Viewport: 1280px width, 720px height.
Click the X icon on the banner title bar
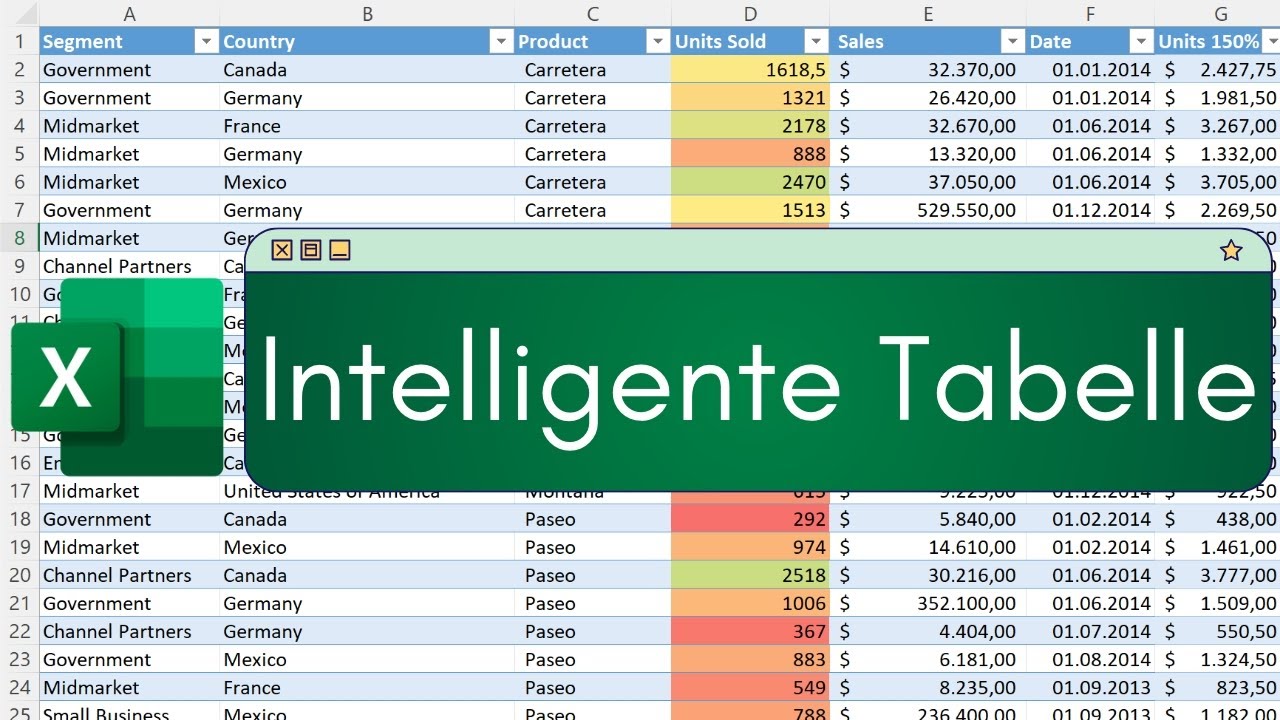(281, 250)
